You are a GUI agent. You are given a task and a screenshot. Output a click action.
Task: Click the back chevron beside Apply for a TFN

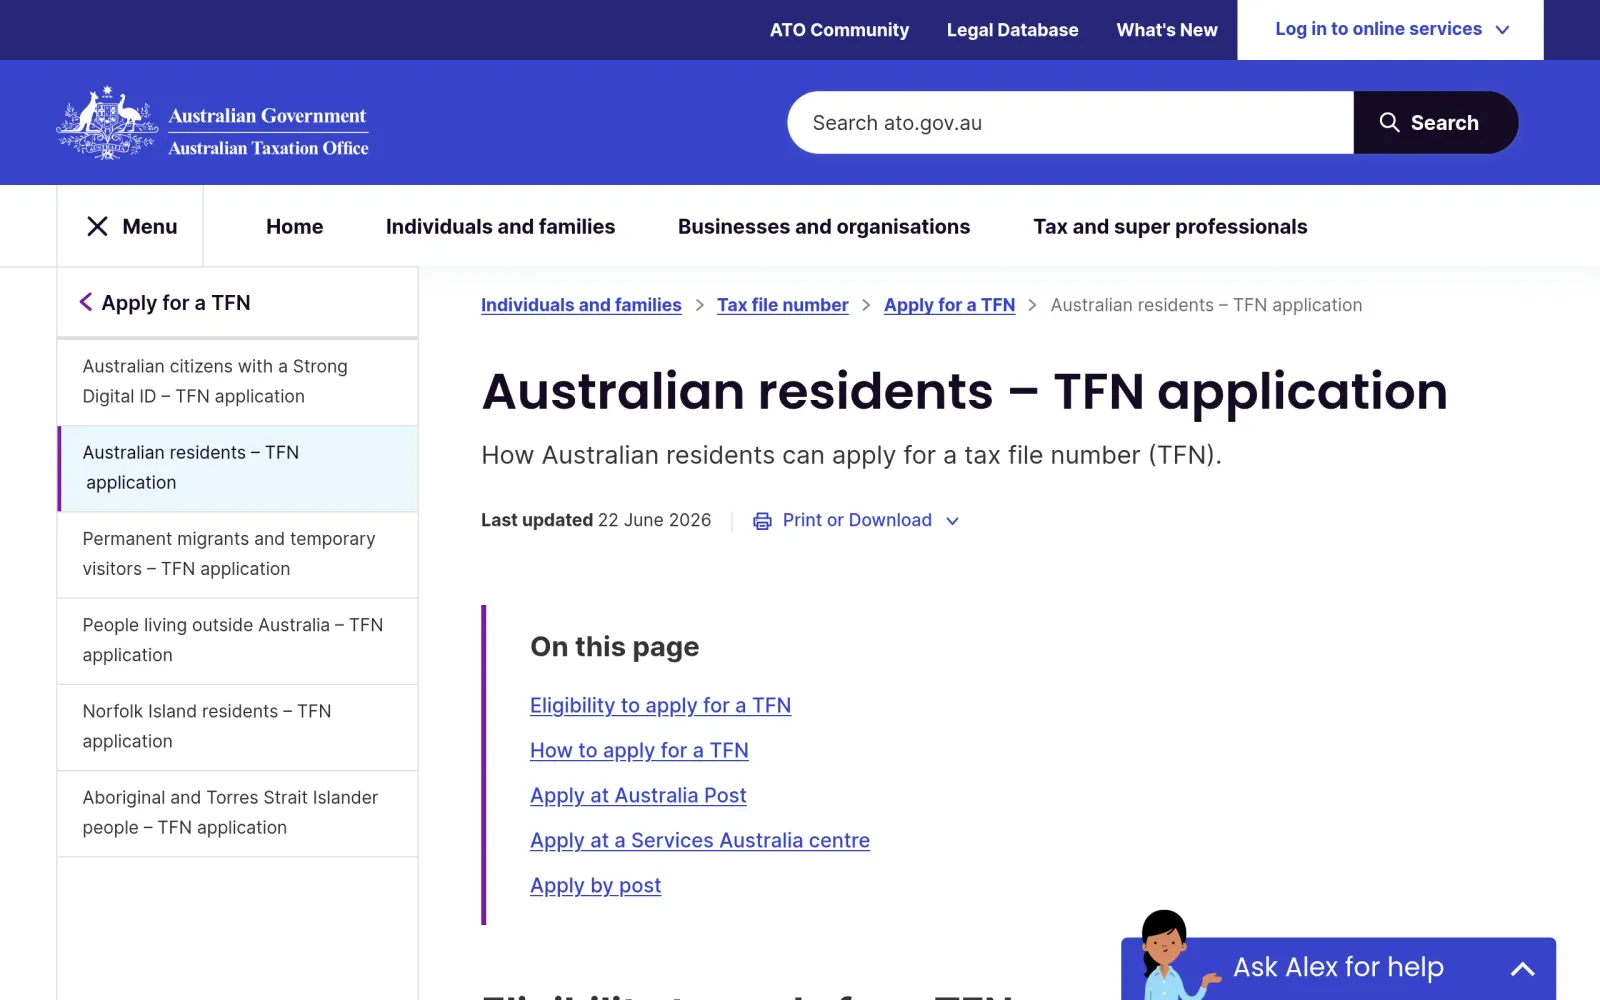tap(86, 302)
